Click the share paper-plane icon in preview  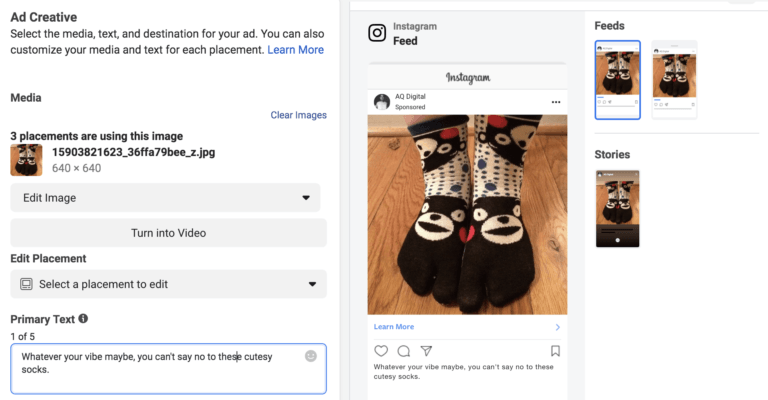pos(426,351)
